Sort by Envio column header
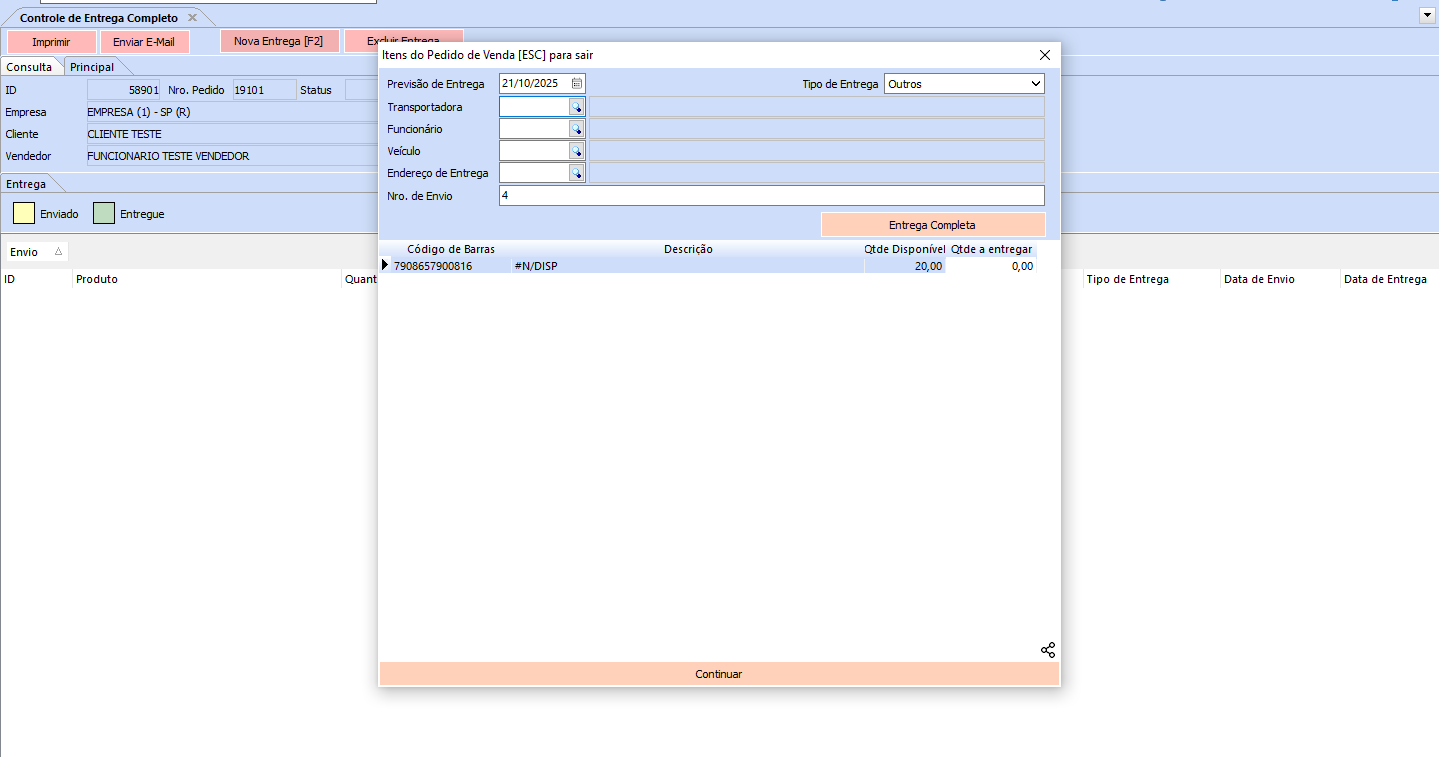1439x757 pixels. coord(36,252)
